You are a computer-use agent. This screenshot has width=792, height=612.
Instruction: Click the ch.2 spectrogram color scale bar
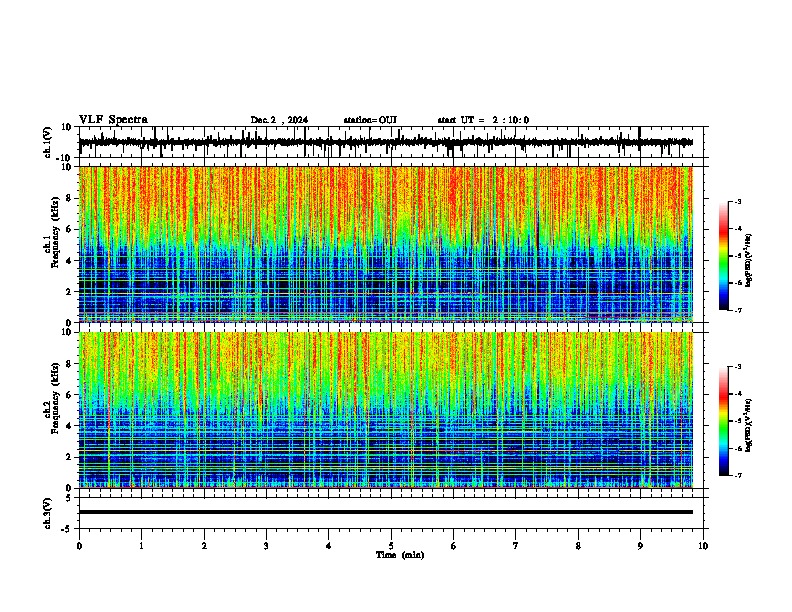[723, 421]
